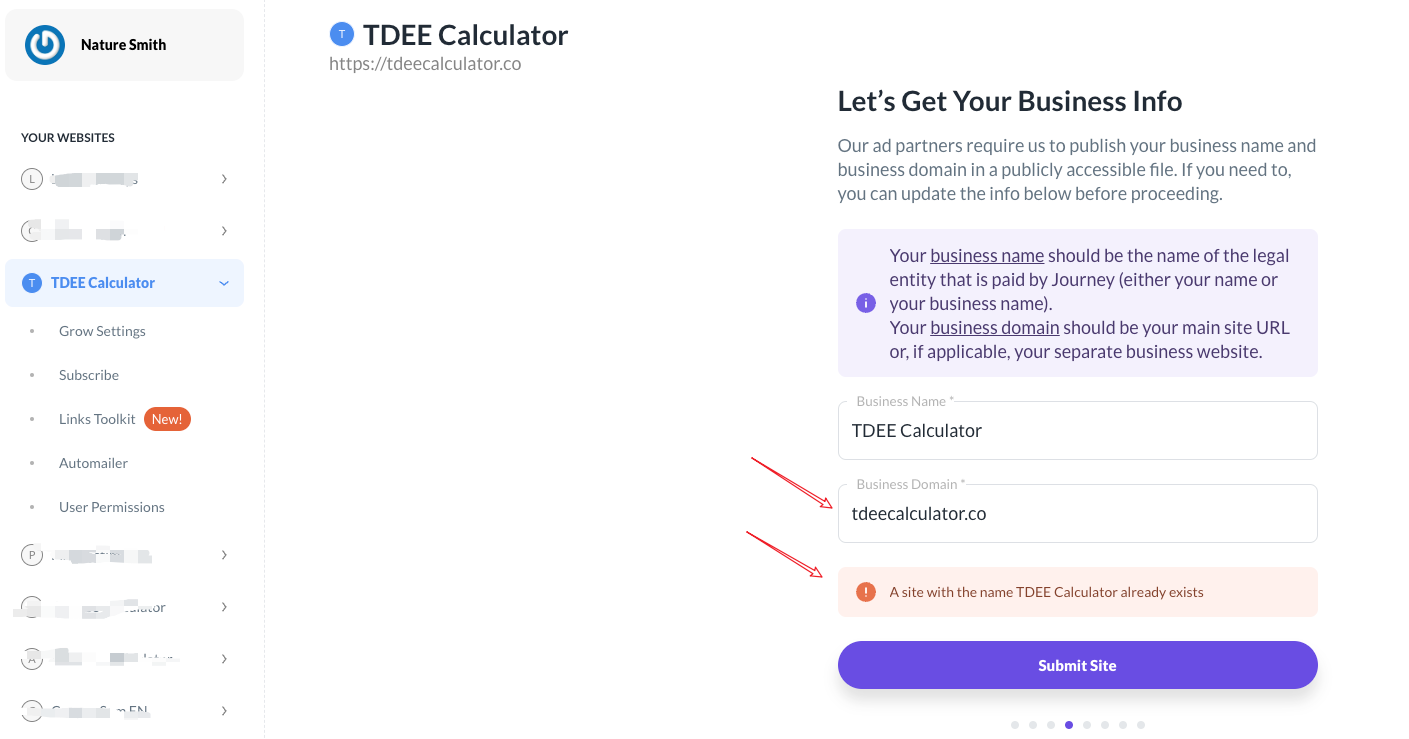The height and width of the screenshot is (739, 1409).
Task: Click the business domain underlined link
Action: pyautogui.click(x=994, y=328)
